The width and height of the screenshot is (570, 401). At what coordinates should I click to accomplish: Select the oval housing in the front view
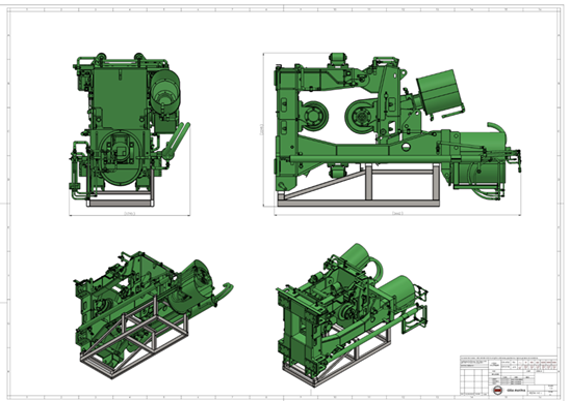click(x=120, y=157)
